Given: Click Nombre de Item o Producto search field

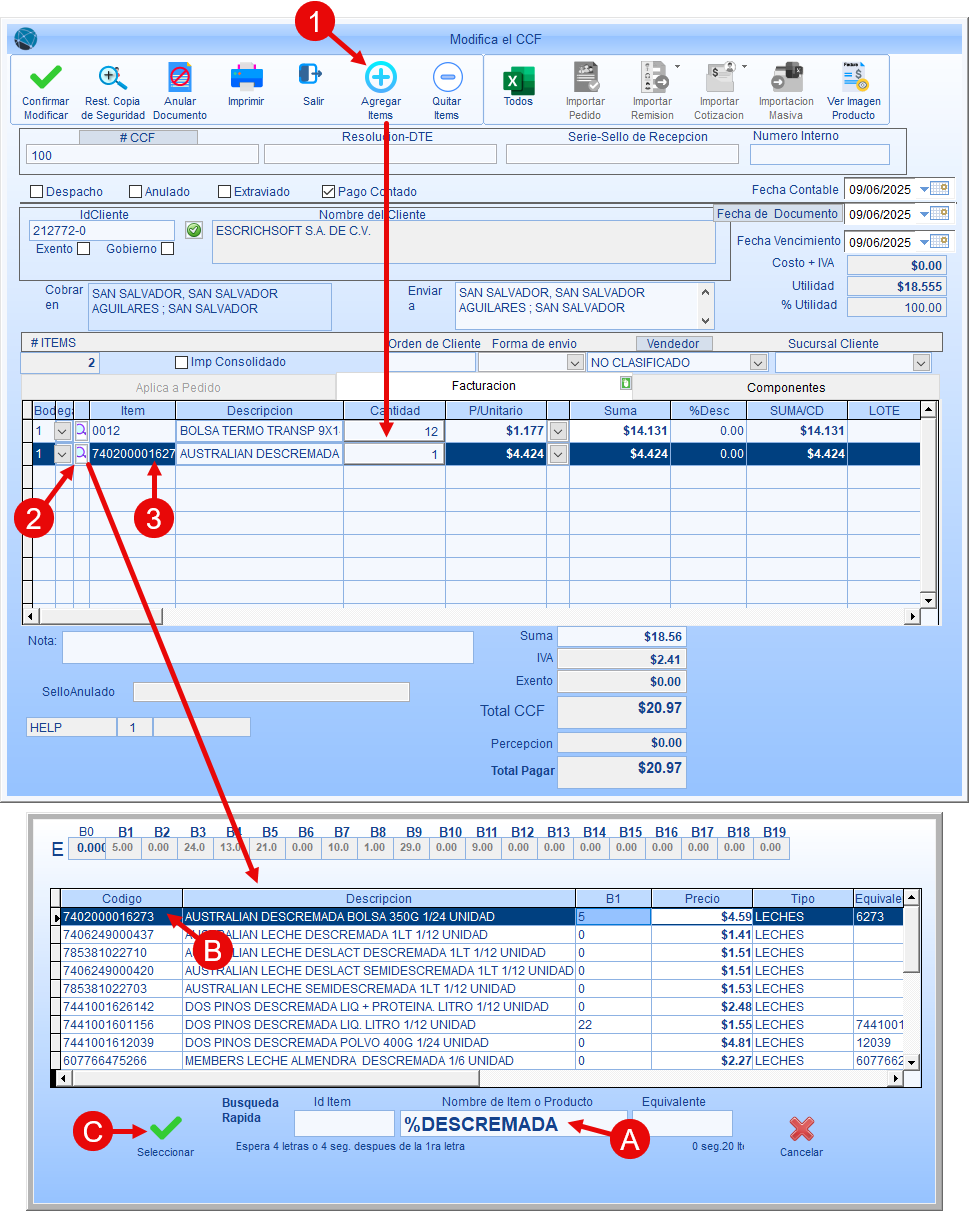Looking at the screenshot, I should 514,1124.
